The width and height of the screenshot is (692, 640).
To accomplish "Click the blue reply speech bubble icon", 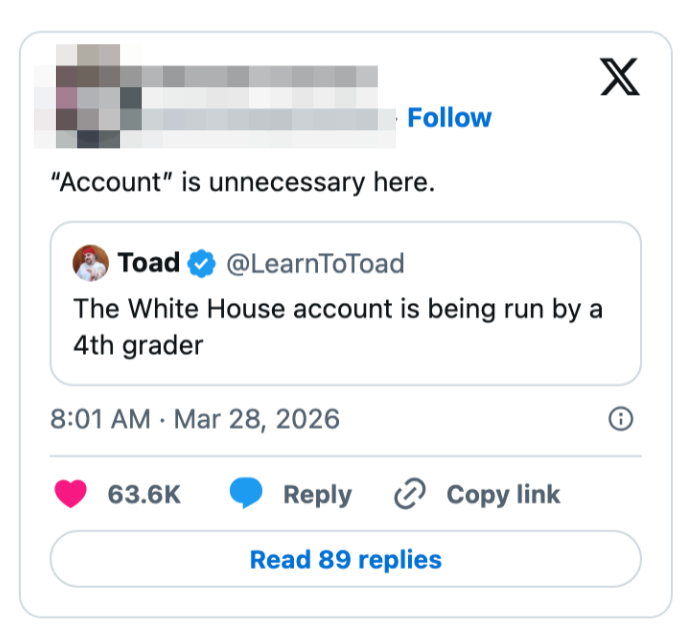I will [x=246, y=494].
